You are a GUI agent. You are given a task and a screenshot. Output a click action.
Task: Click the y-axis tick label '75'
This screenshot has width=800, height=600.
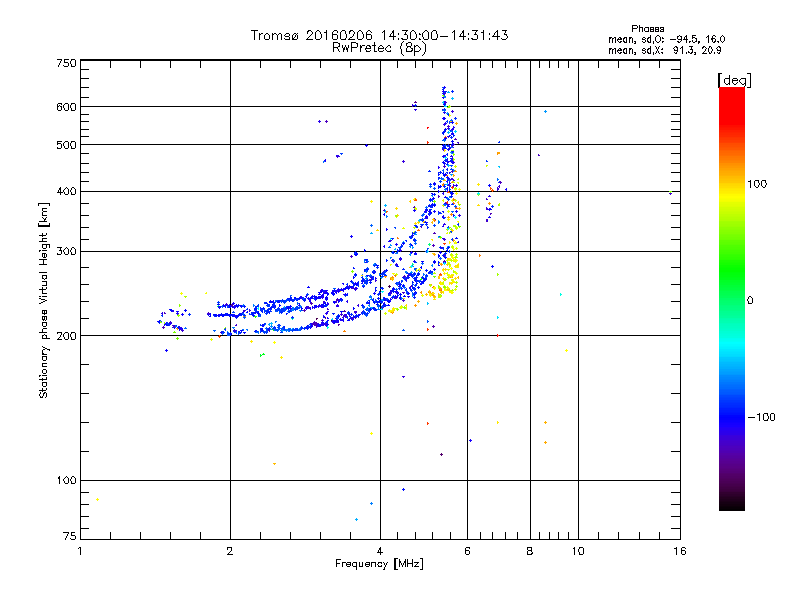click(70, 536)
